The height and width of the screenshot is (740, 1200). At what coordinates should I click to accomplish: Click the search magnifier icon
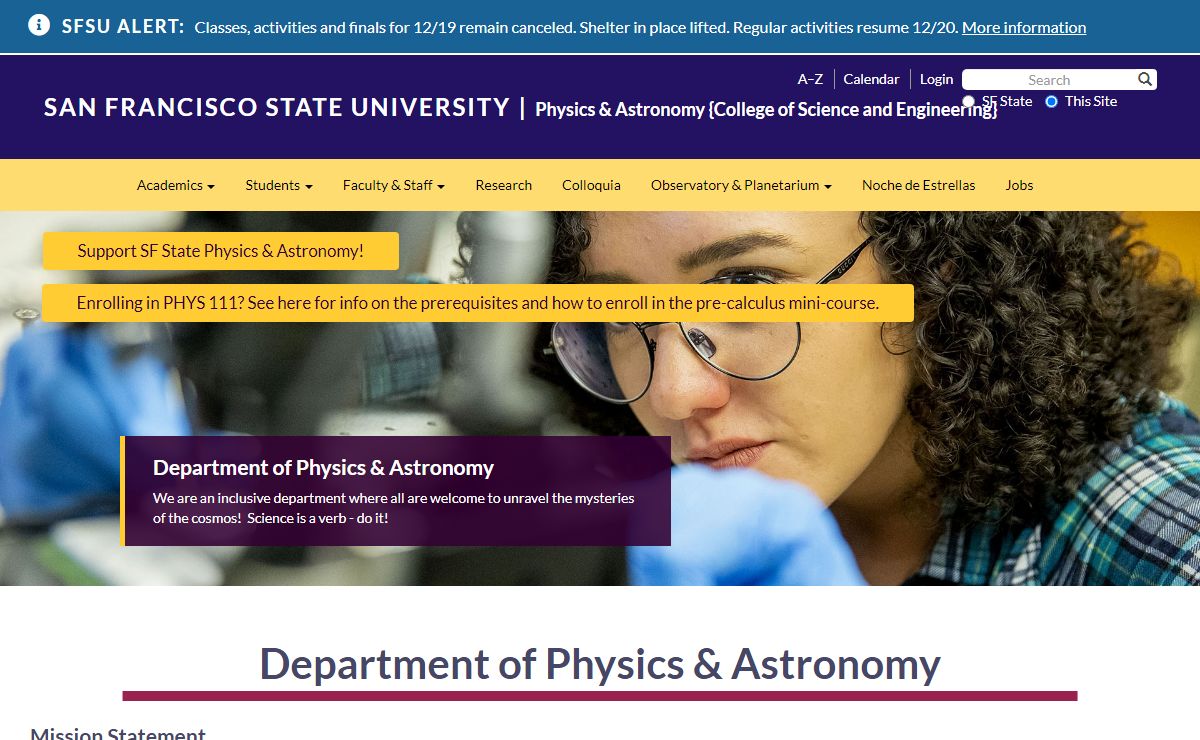(1145, 79)
